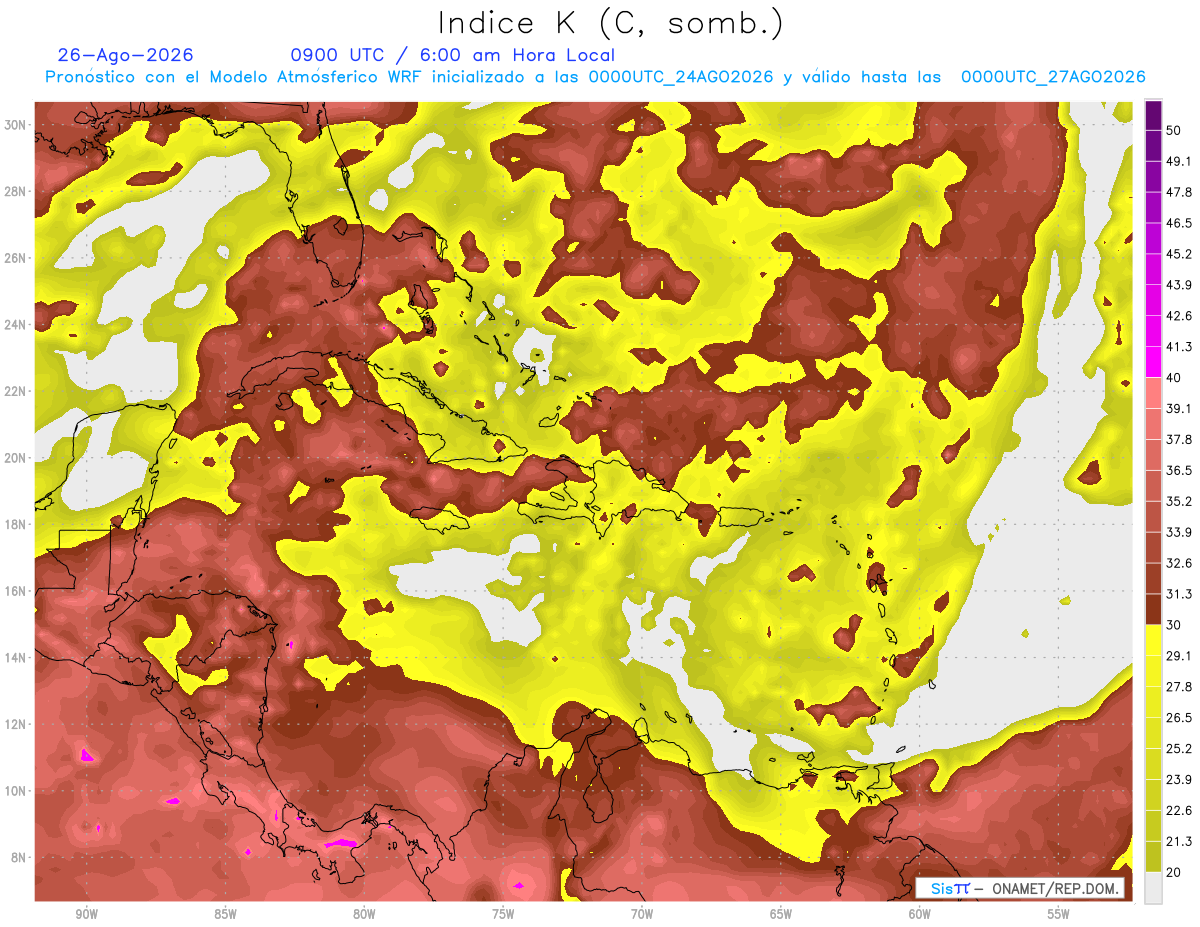Click the longitude axis label '55W'
This screenshot has height=927, width=1200.
pyautogui.click(x=1059, y=915)
